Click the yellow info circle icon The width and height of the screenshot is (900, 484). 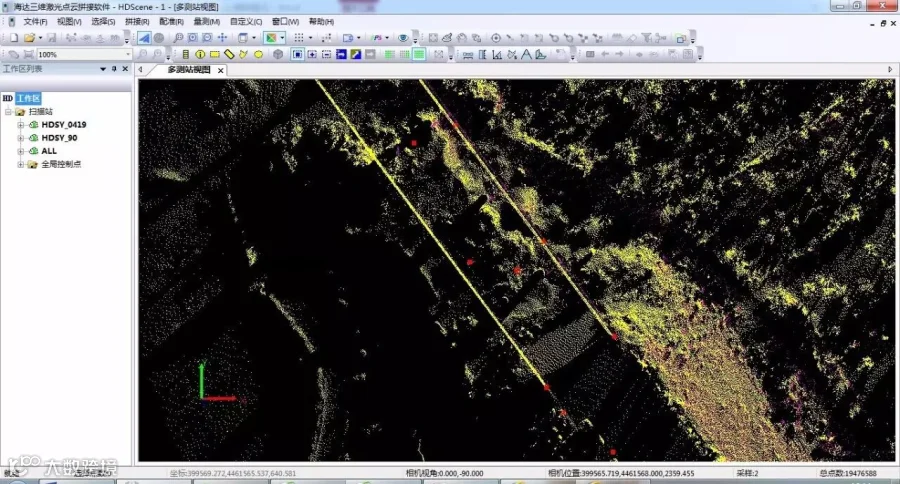tap(200, 54)
